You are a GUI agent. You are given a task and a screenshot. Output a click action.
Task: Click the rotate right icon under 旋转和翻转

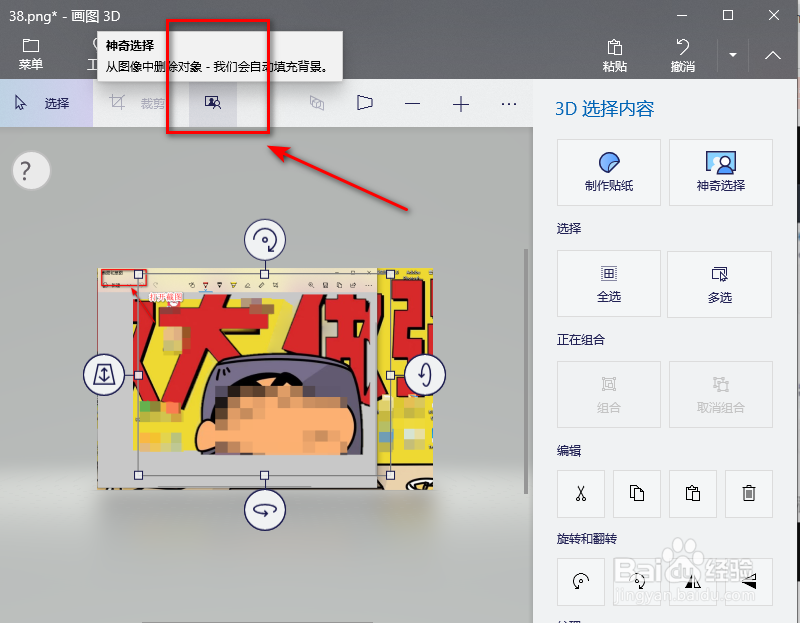click(x=637, y=581)
